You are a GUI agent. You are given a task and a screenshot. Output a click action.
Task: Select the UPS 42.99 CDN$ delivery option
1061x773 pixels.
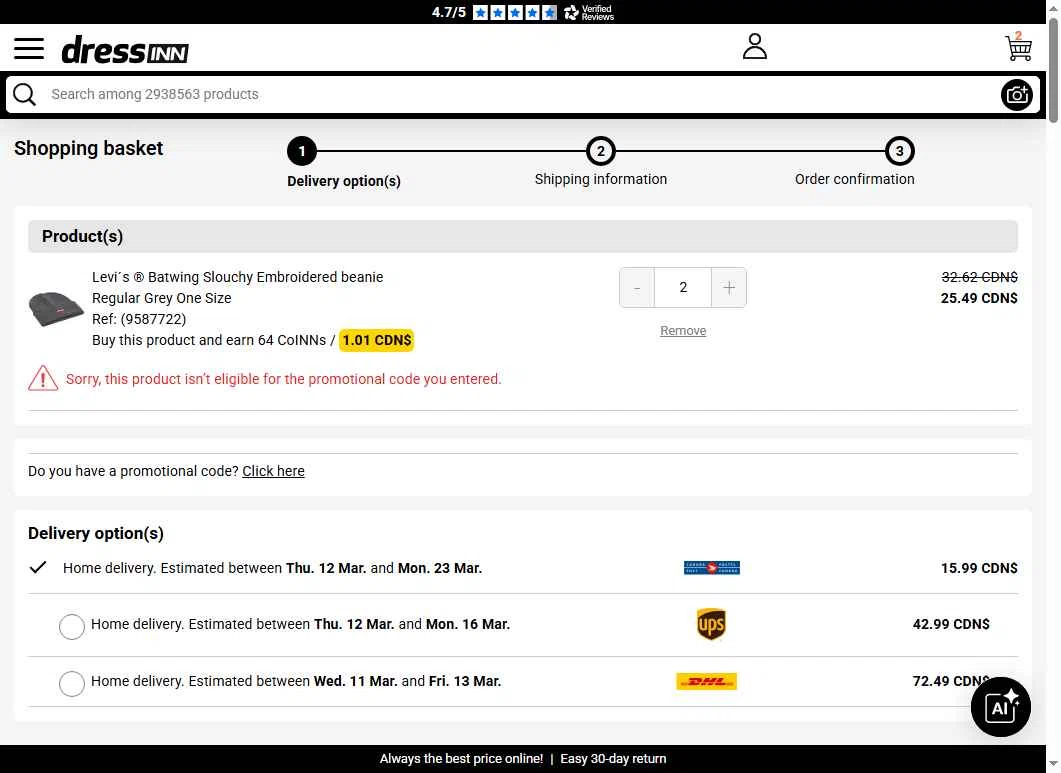pyautogui.click(x=72, y=627)
